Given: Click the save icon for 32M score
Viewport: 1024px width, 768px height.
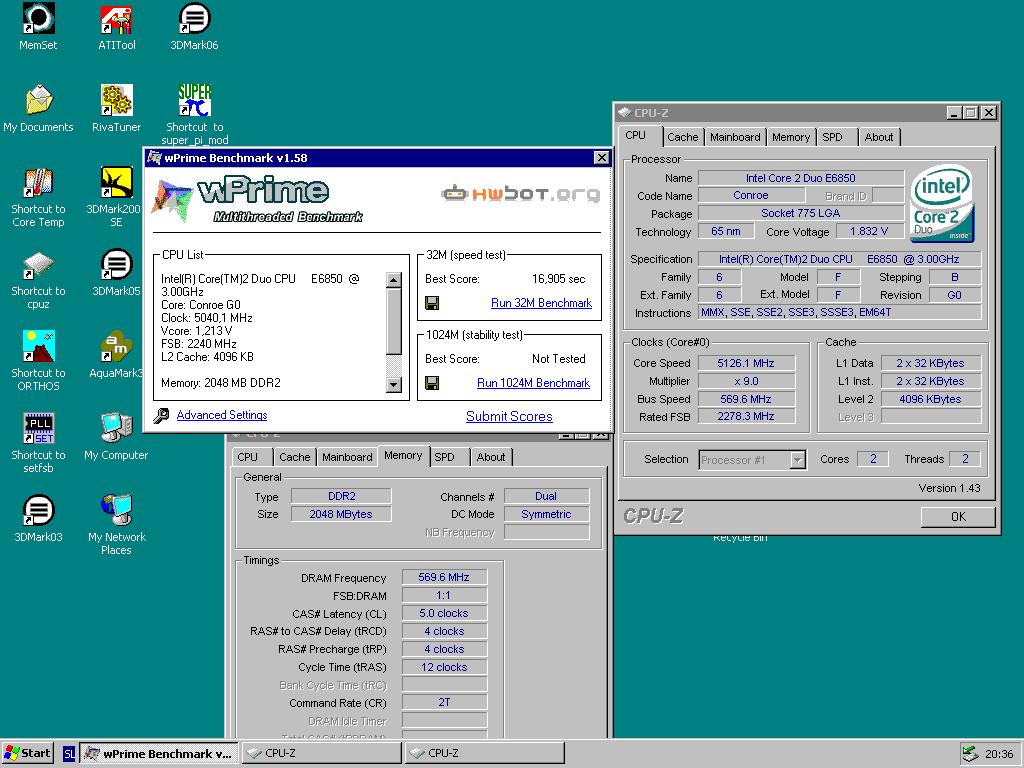Looking at the screenshot, I should tap(432, 303).
